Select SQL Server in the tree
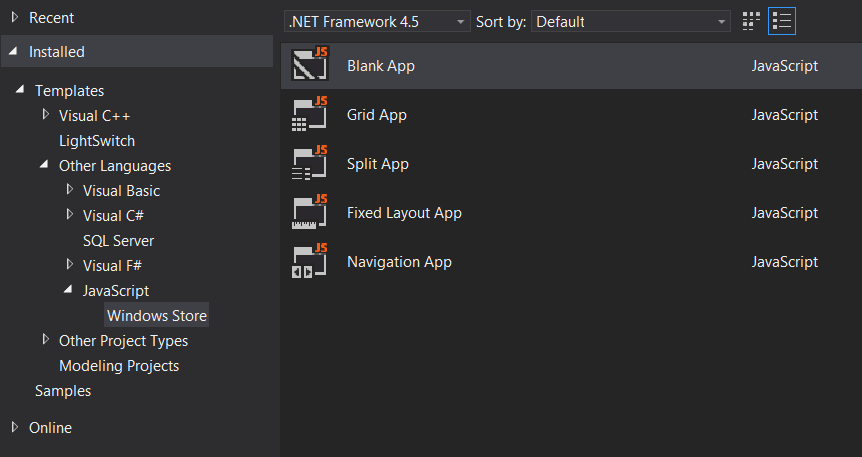The width and height of the screenshot is (862, 457). pos(118,241)
